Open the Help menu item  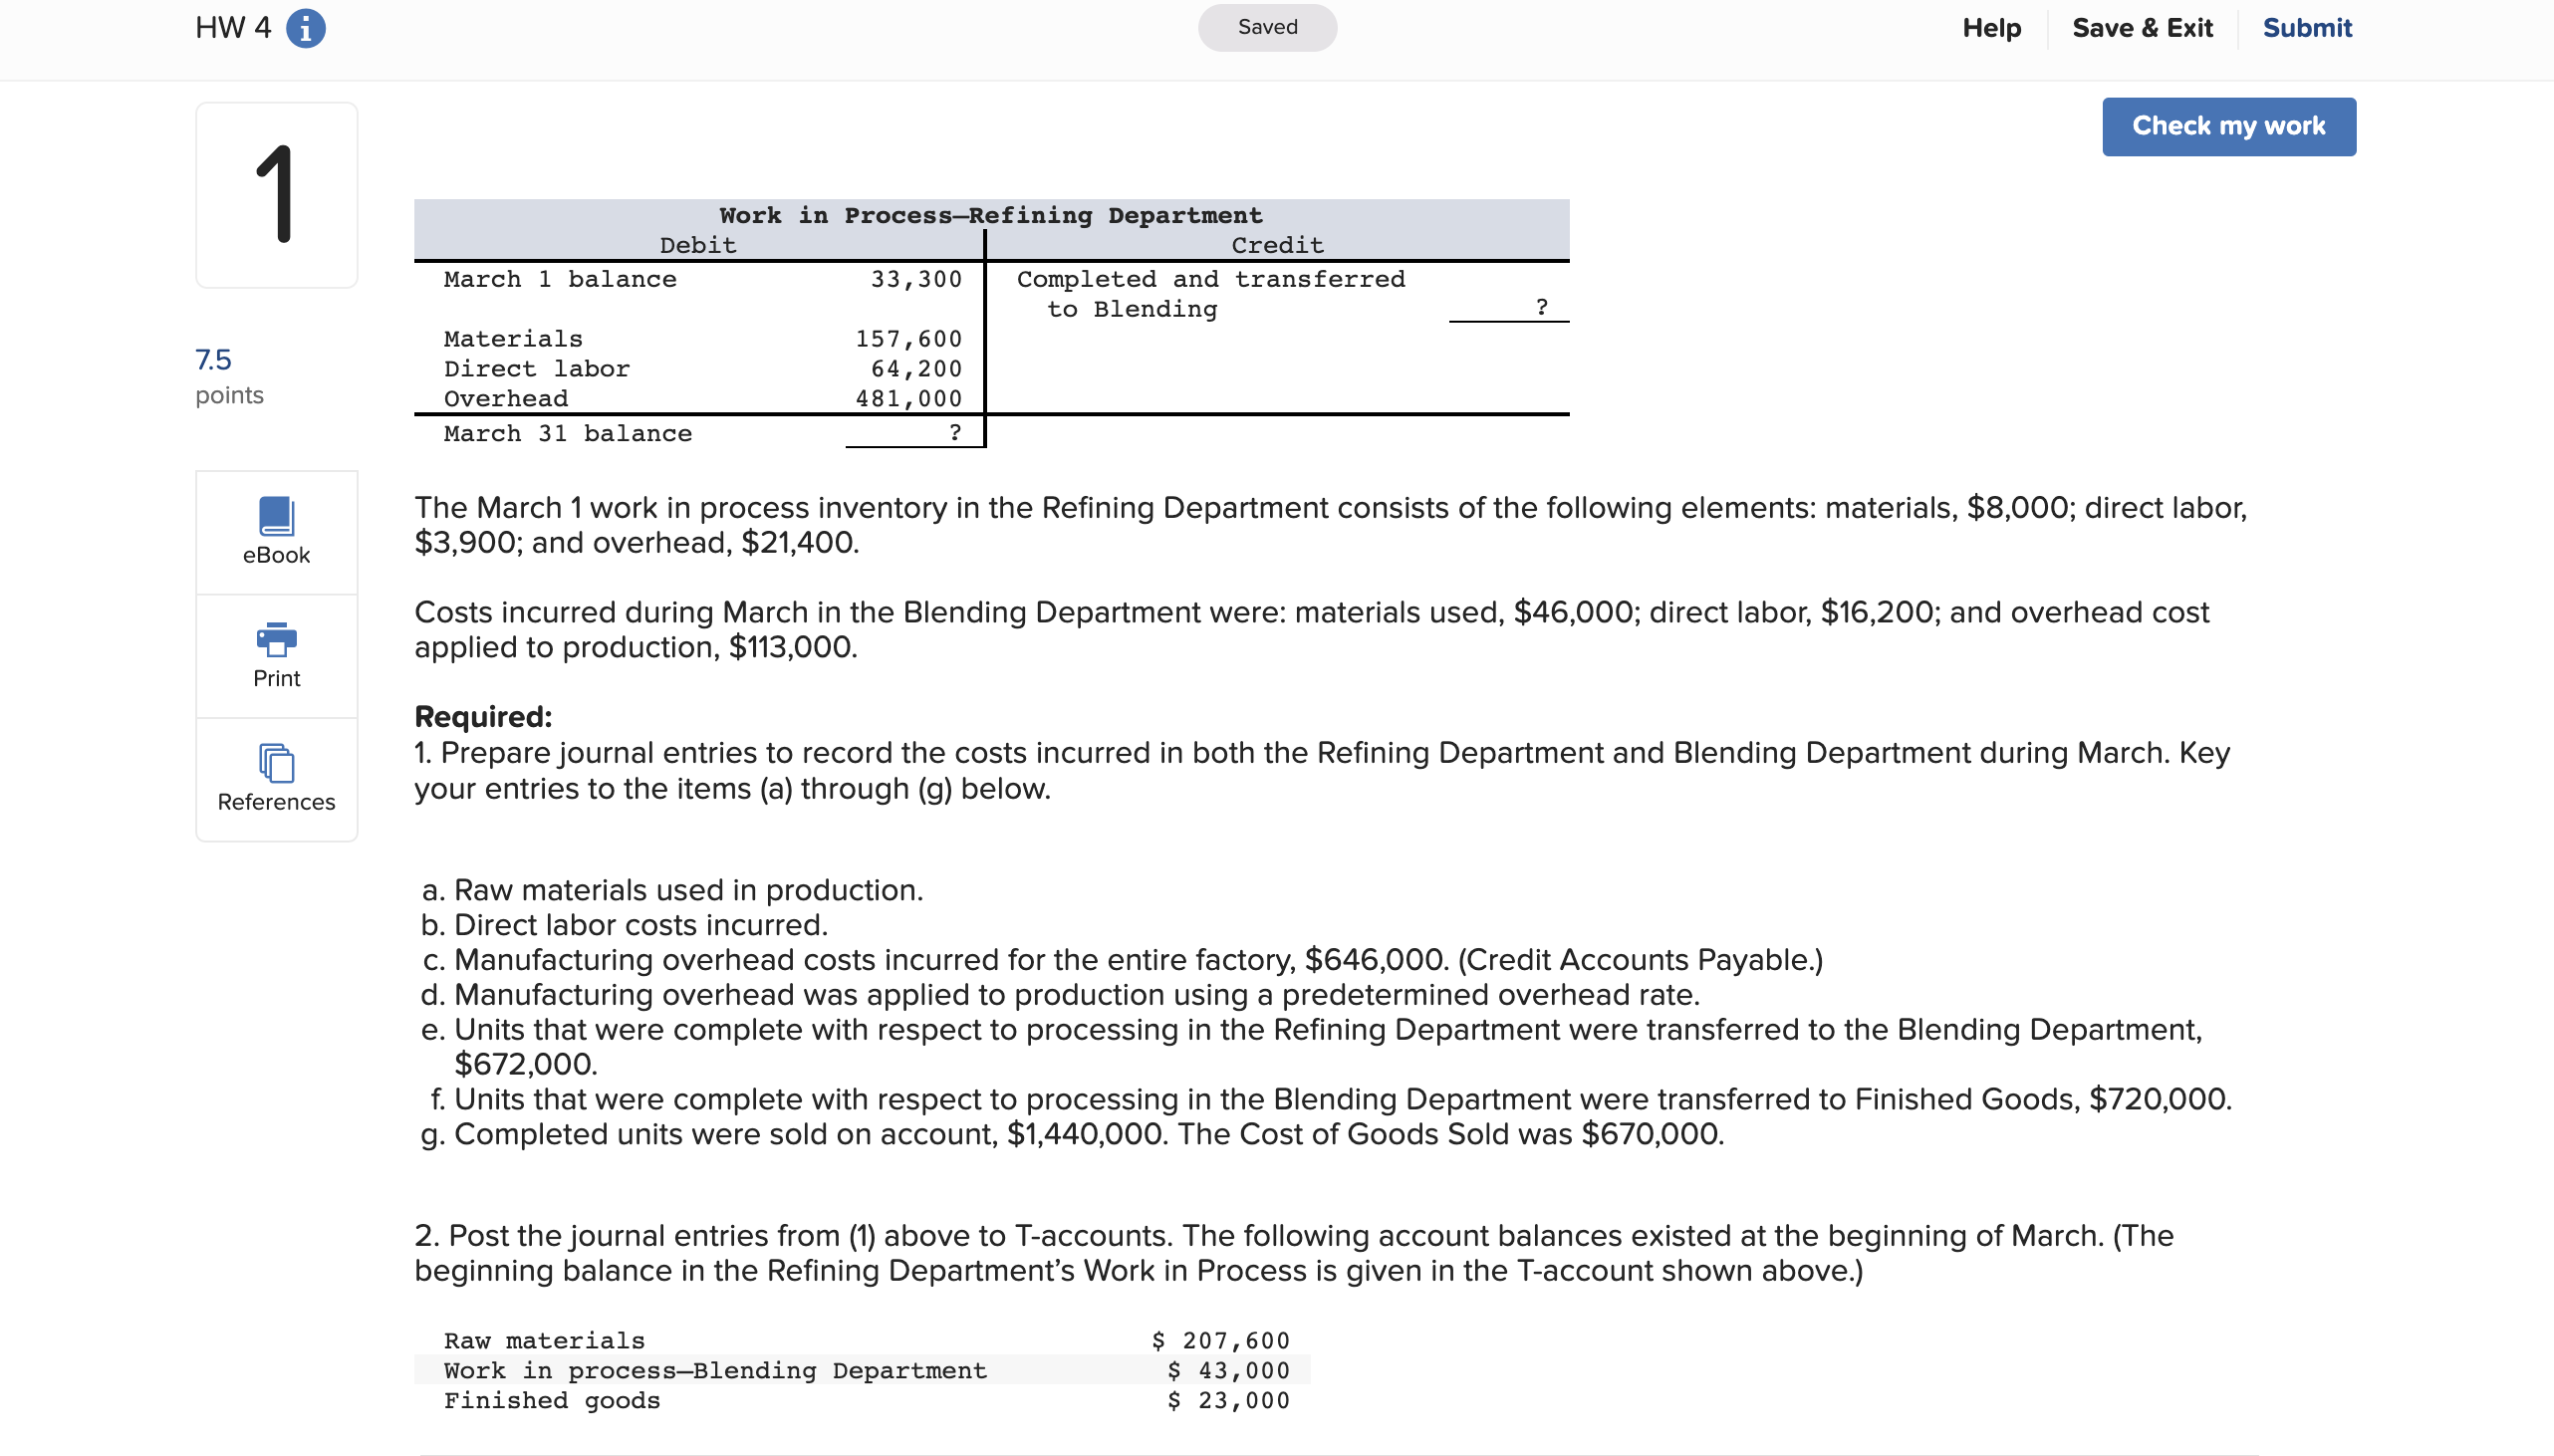(x=1993, y=27)
